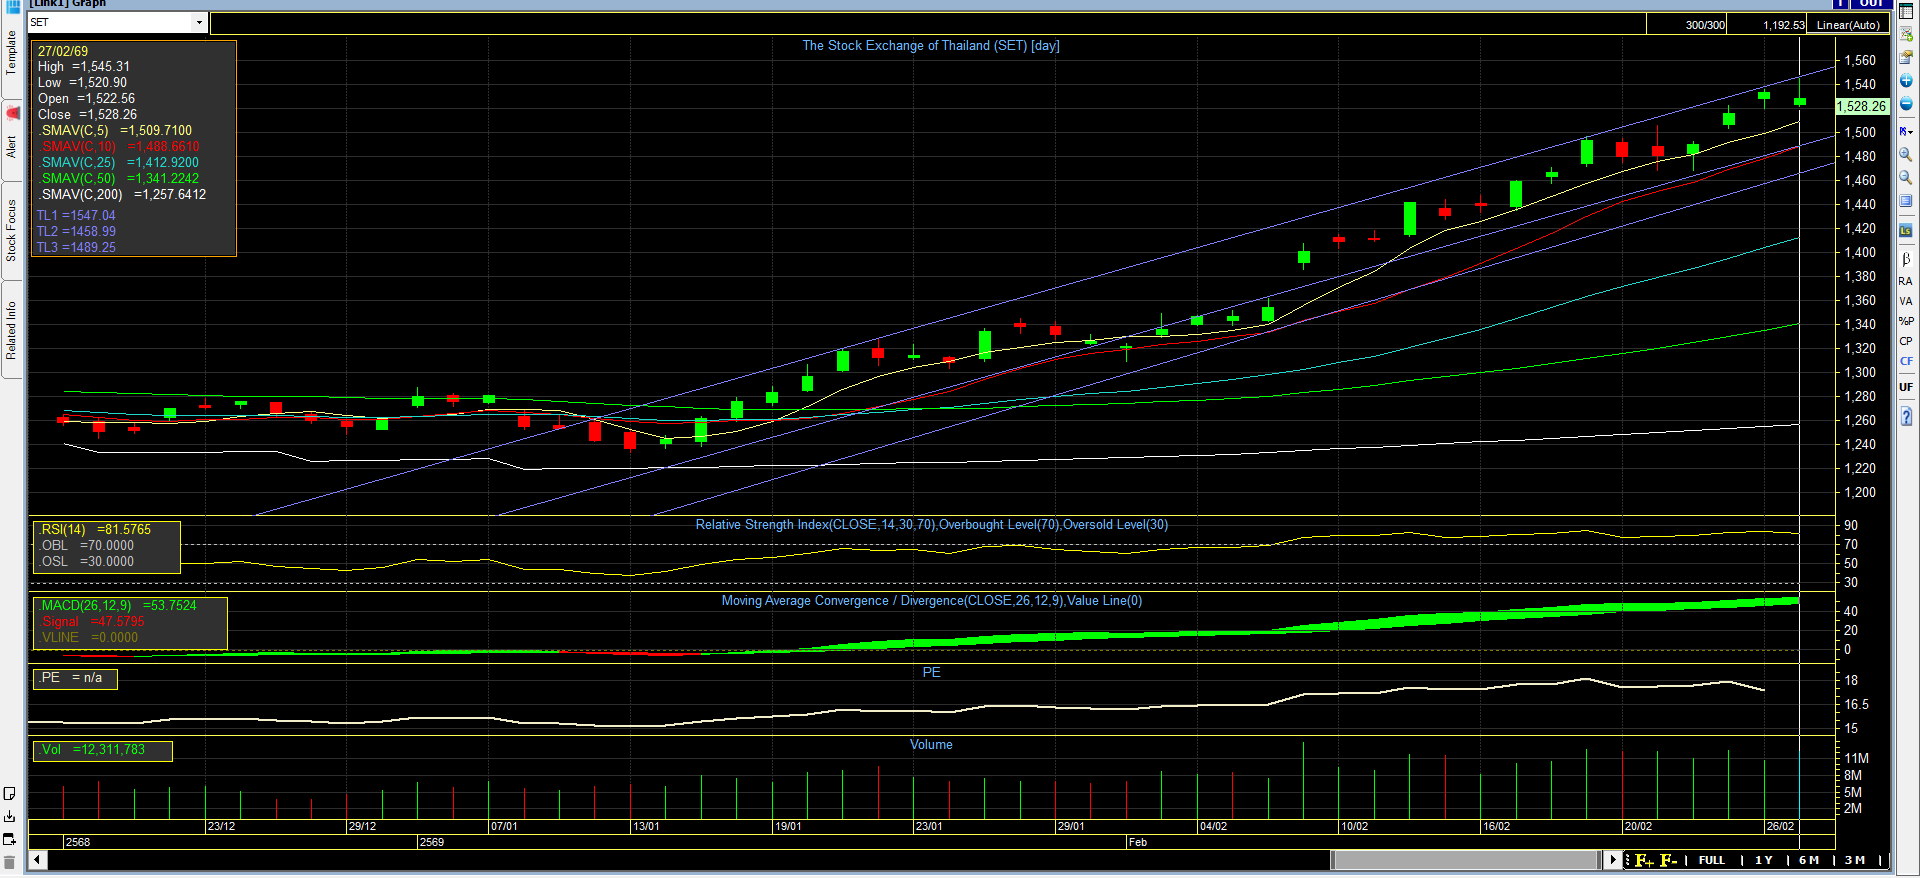Click the RSI(14) legend box
This screenshot has height=878, width=1920.
pos(107,546)
